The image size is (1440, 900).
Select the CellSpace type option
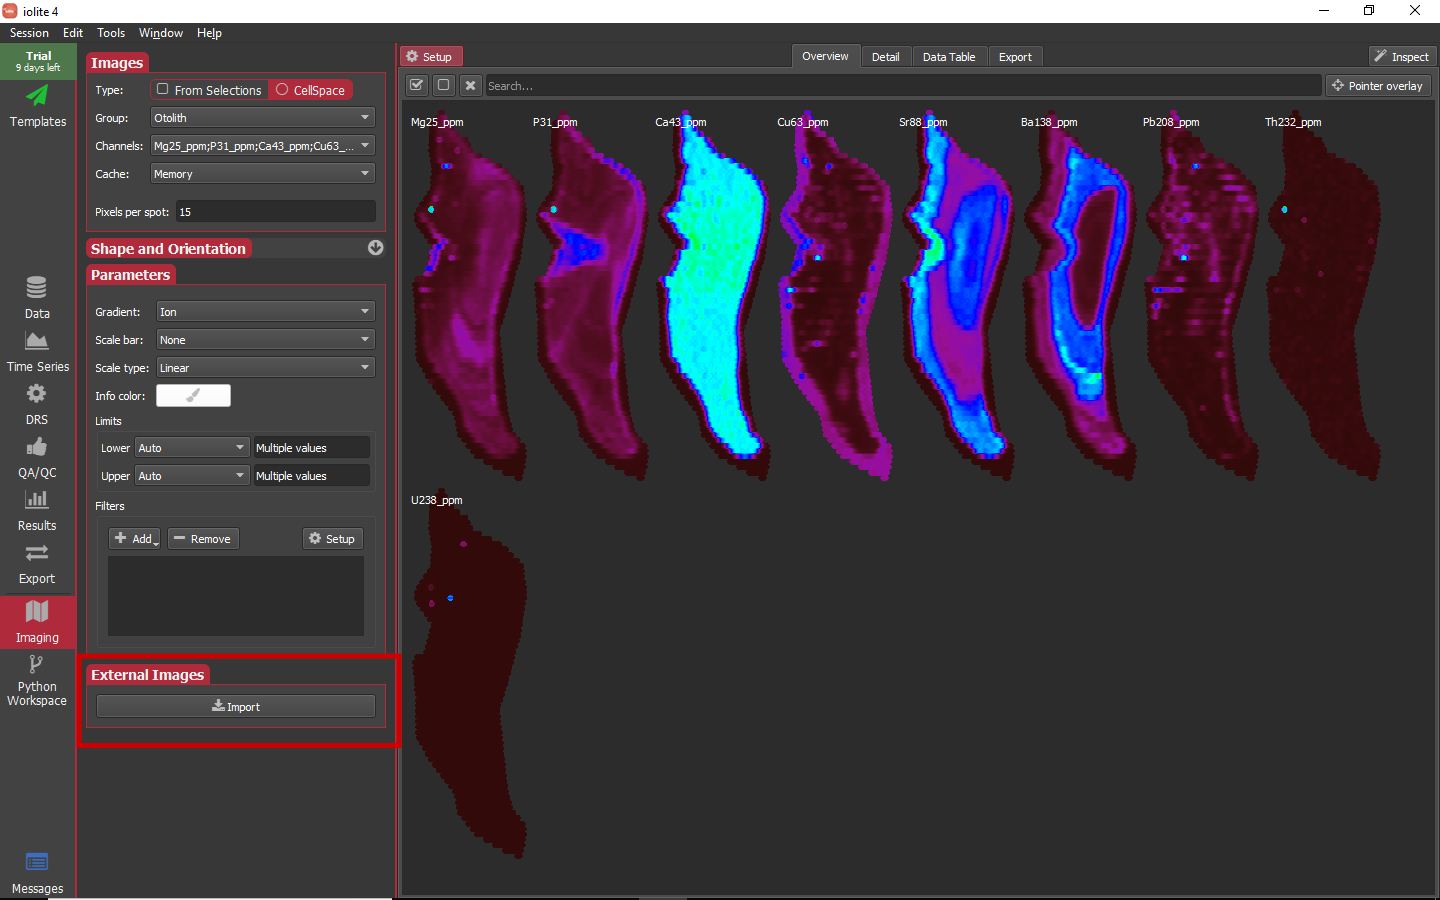[x=310, y=90]
